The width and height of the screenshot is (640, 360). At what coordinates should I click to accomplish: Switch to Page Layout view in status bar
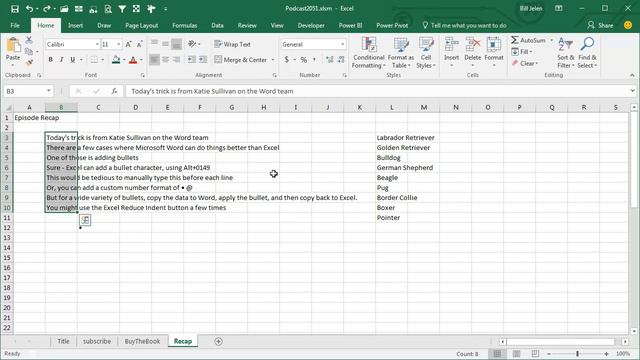coord(516,353)
